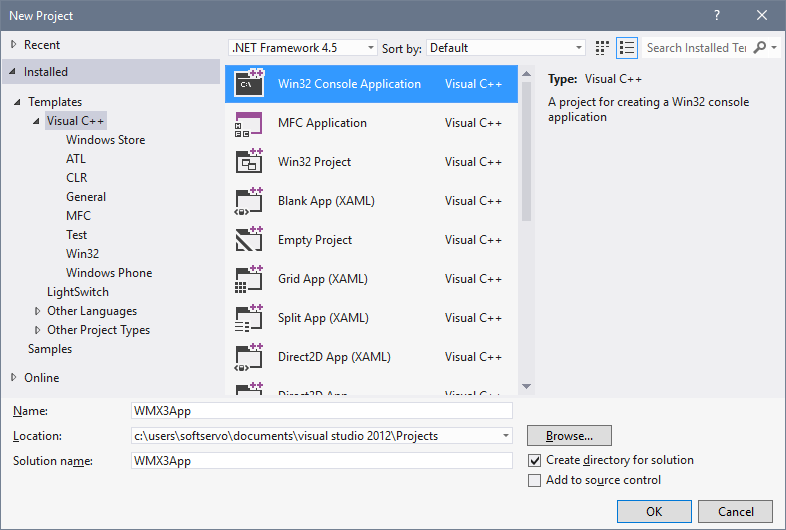Viewport: 786px width, 530px height.
Task: Click the OK button
Action: pos(654,511)
